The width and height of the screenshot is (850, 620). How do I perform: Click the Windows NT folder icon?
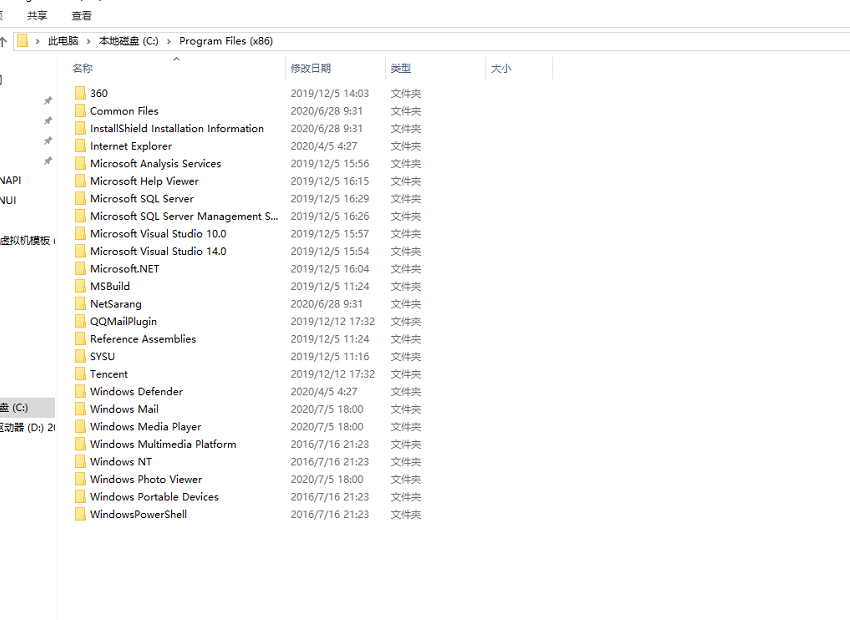click(80, 461)
